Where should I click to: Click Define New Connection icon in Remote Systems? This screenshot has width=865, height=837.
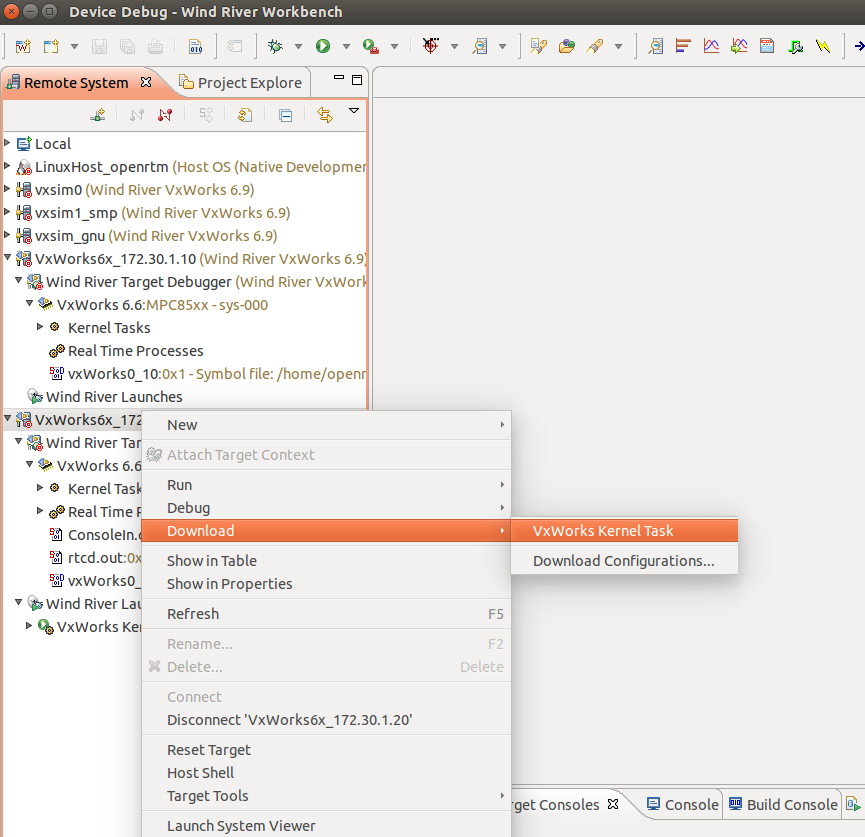click(x=98, y=115)
